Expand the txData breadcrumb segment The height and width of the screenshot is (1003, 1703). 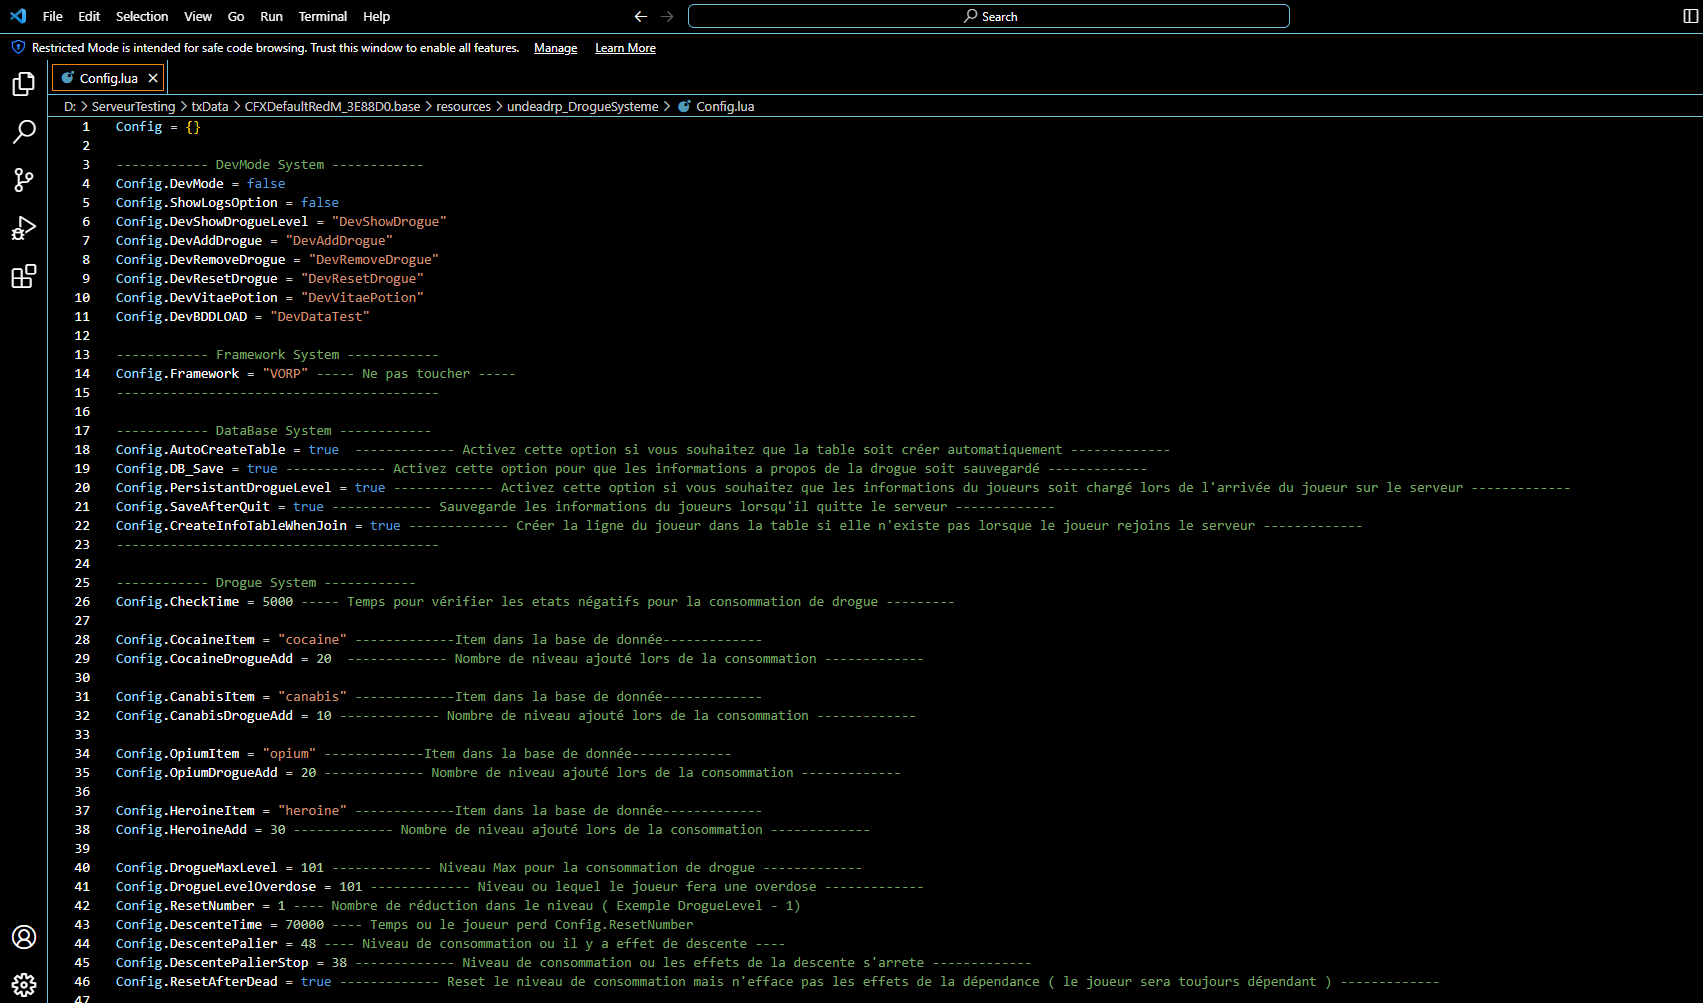click(x=210, y=106)
